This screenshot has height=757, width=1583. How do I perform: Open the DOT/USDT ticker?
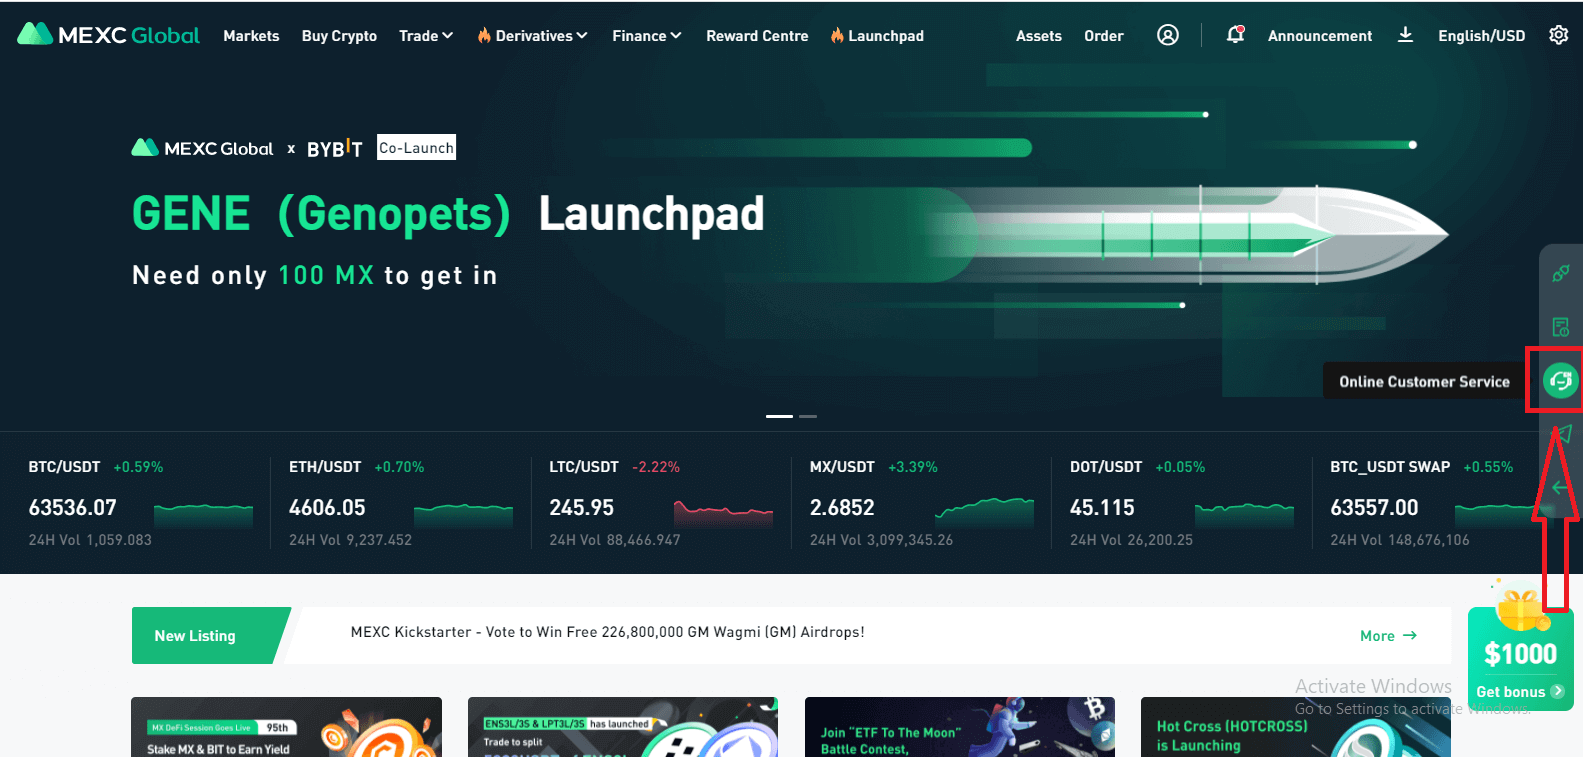point(1106,467)
